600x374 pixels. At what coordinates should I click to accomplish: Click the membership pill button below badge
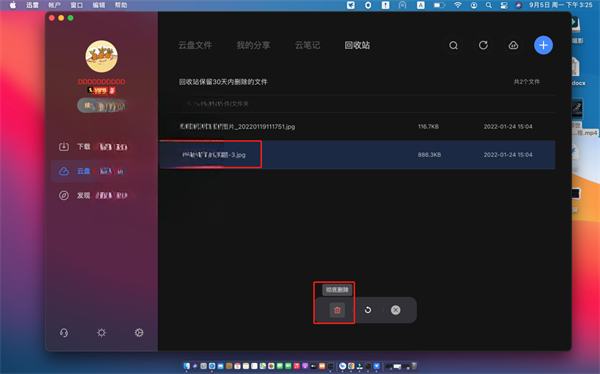pos(101,106)
